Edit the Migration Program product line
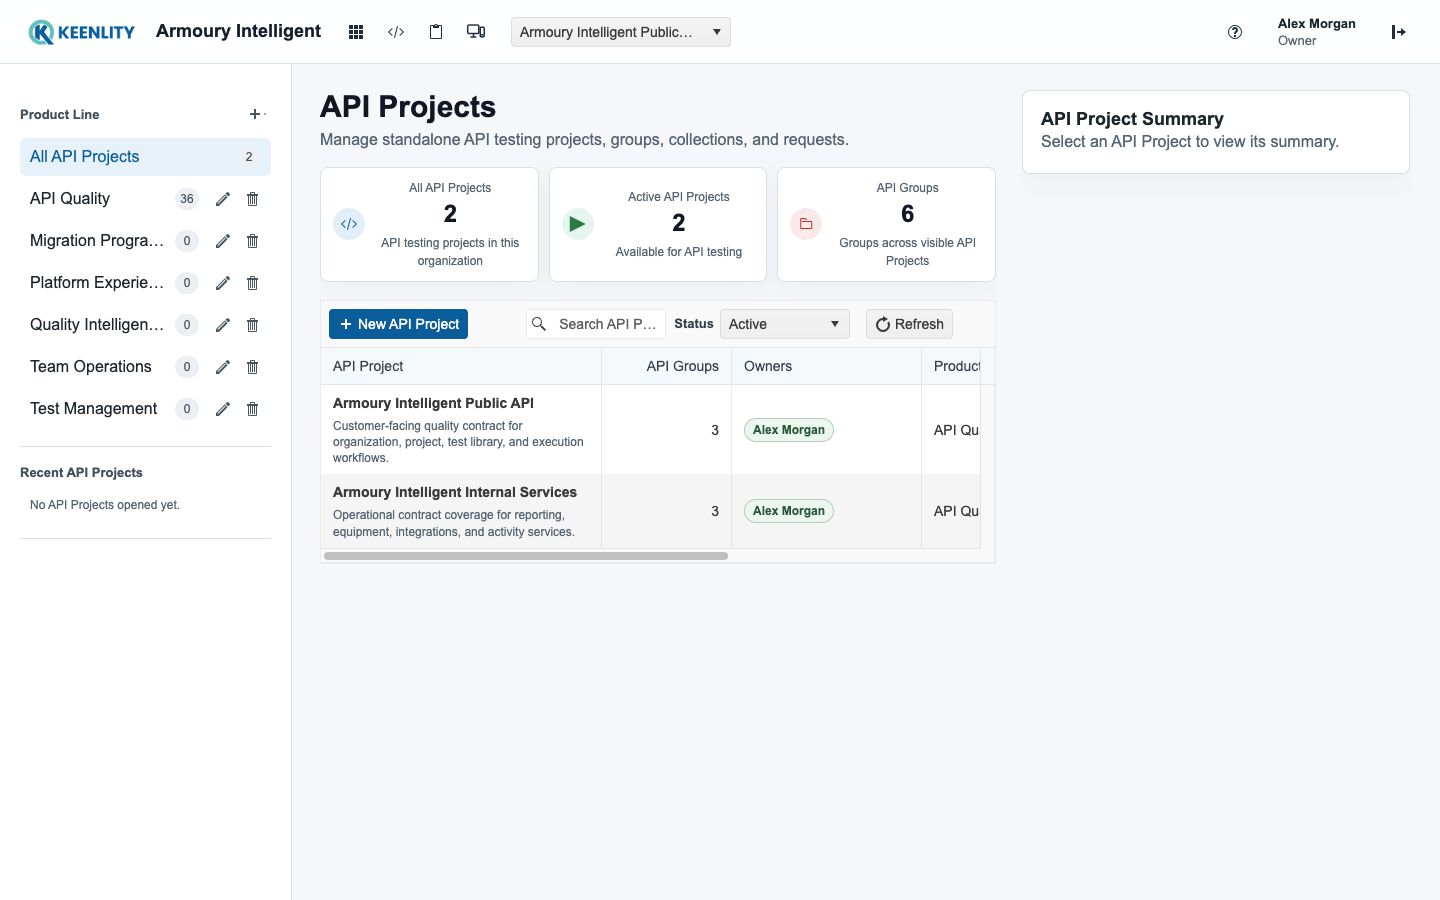Screen dimensions: 1440x900 (223, 241)
